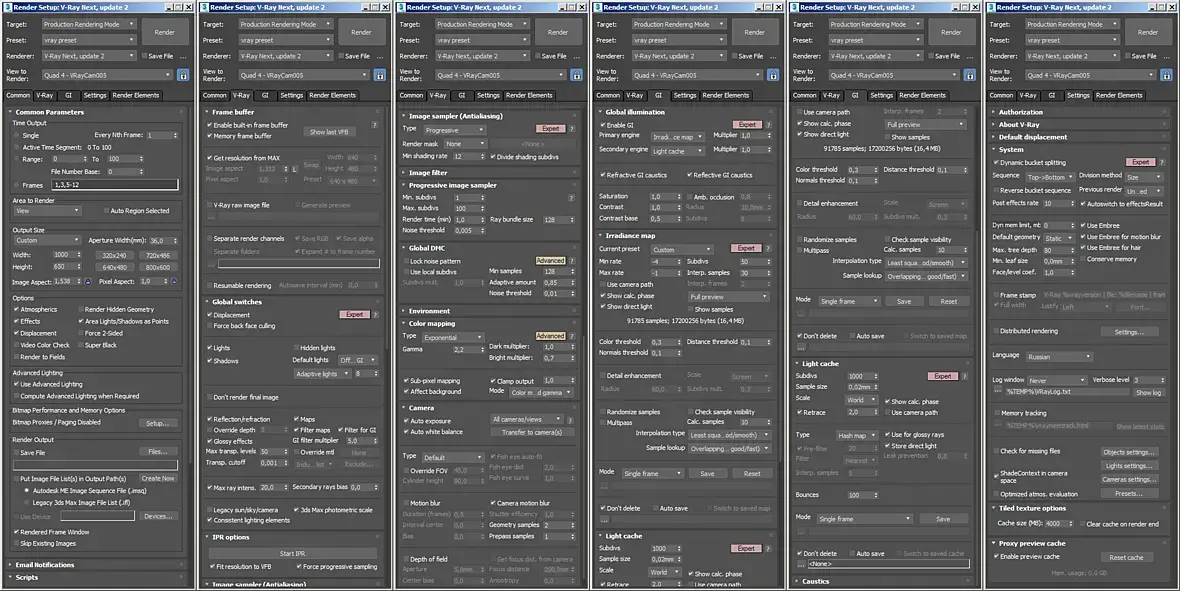Toggle view lock icon in Global illumination window
The width and height of the screenshot is (1180, 591).
coord(773,75)
